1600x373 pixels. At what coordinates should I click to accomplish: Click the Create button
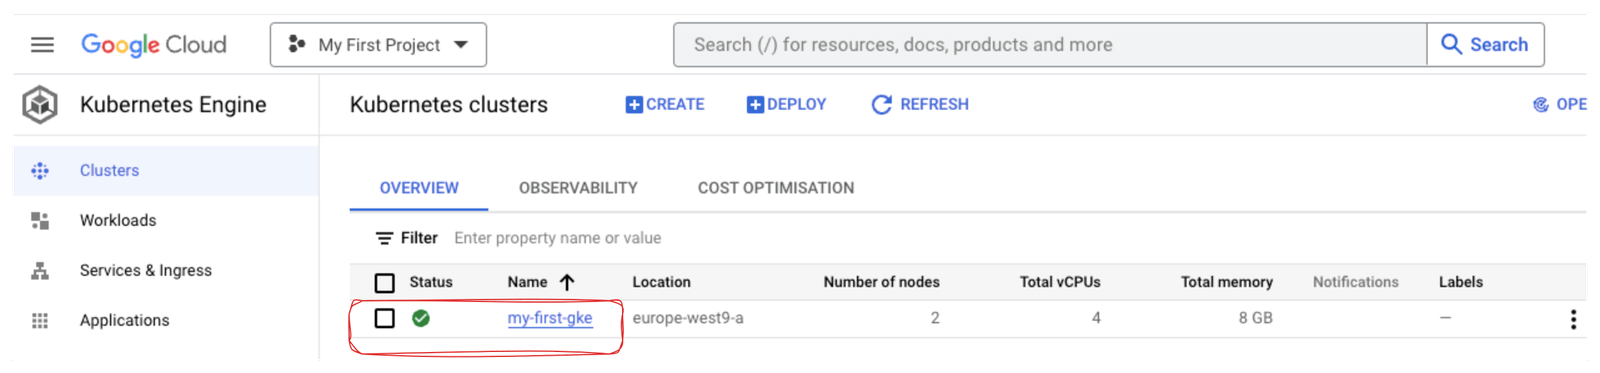point(665,104)
